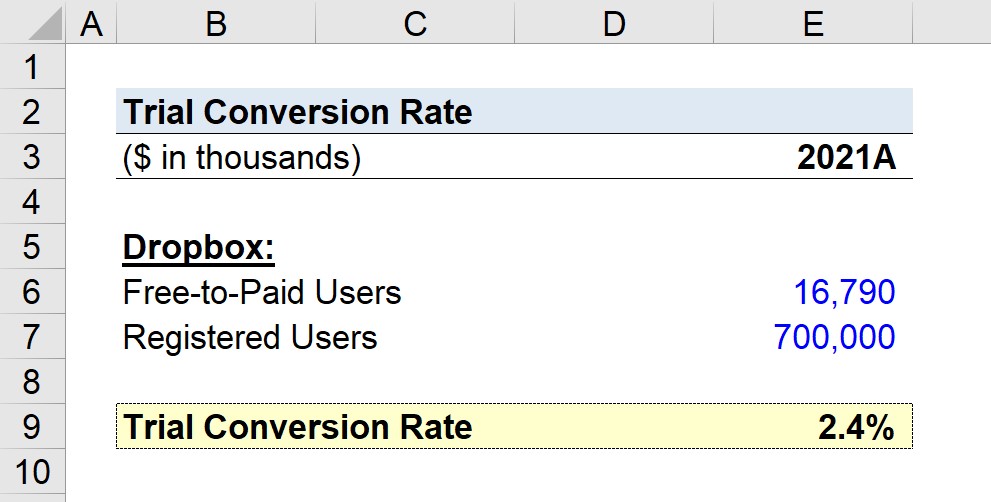Select row 1 header
The image size is (991, 502).
coord(32,66)
